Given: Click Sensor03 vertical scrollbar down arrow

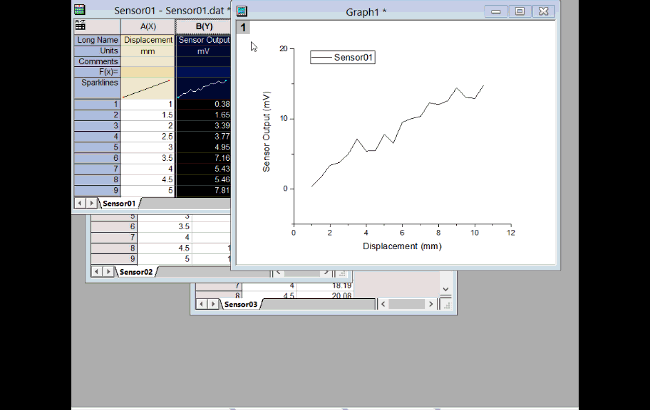Looking at the screenshot, I should coord(446,289).
